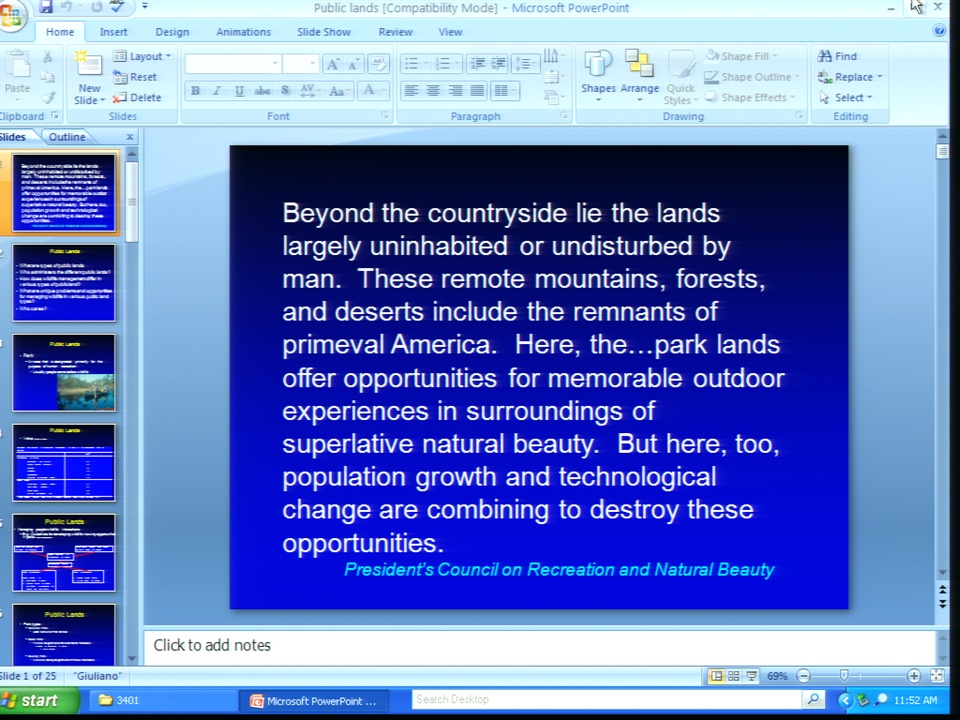Image resolution: width=960 pixels, height=720 pixels.
Task: Align text right in Paragraph group
Action: [455, 91]
